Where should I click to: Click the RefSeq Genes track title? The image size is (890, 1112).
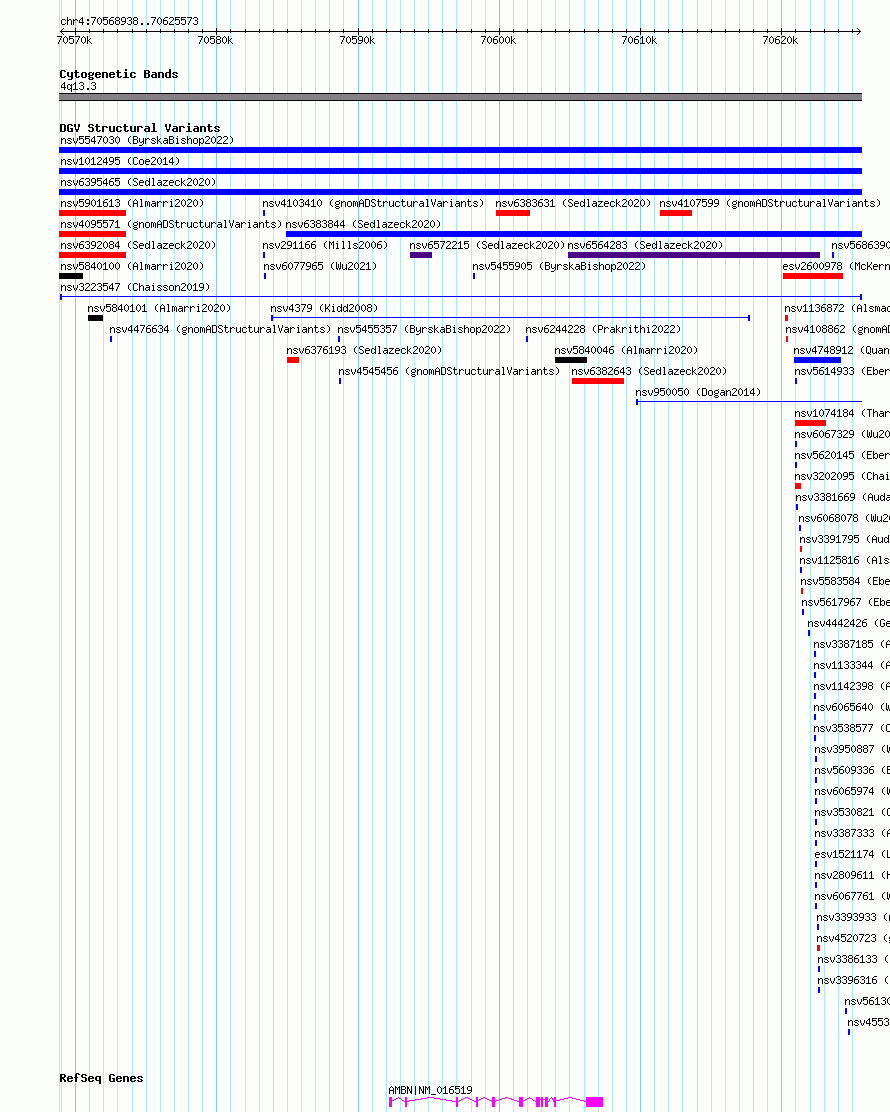tap(101, 1078)
